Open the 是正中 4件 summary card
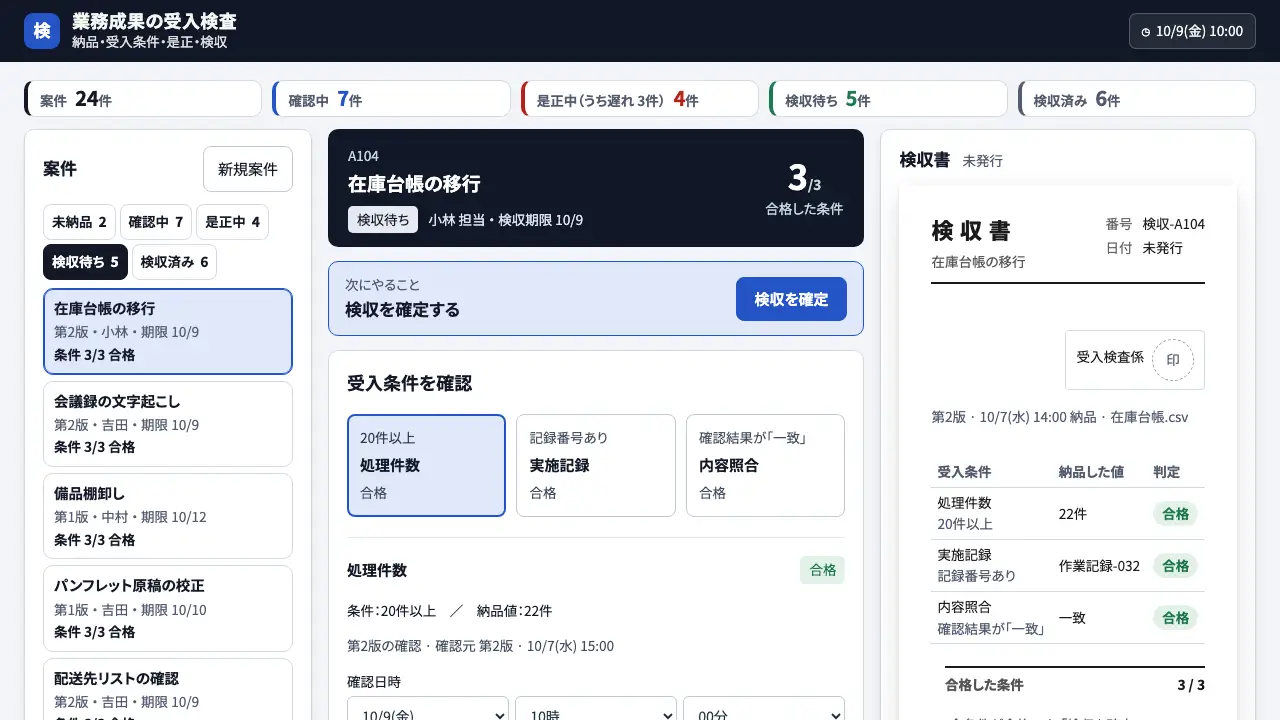 tap(639, 99)
